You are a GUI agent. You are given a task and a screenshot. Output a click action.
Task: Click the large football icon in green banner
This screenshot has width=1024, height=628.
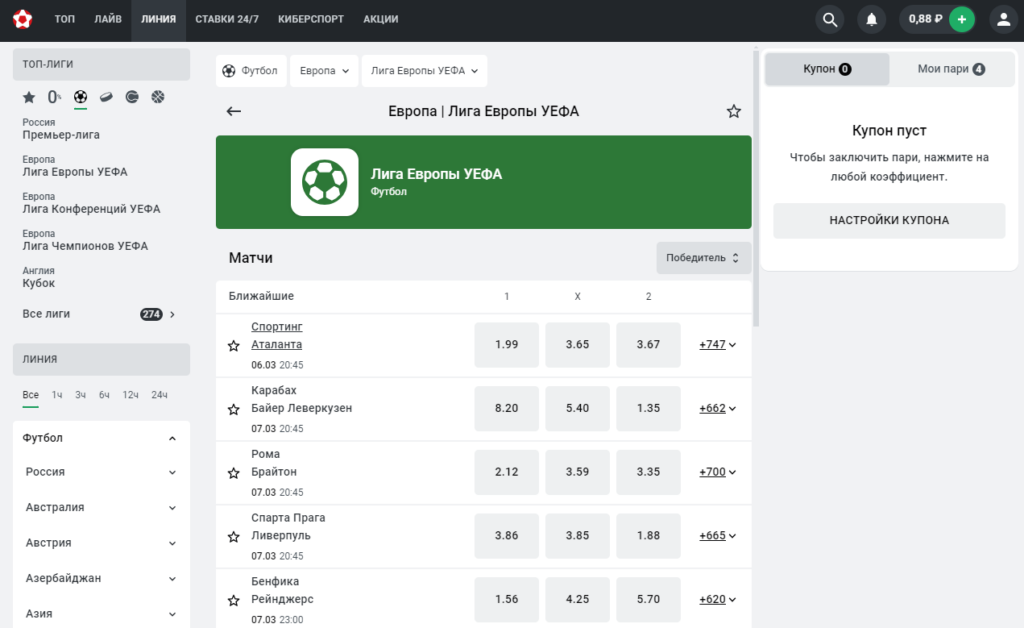pyautogui.click(x=325, y=182)
